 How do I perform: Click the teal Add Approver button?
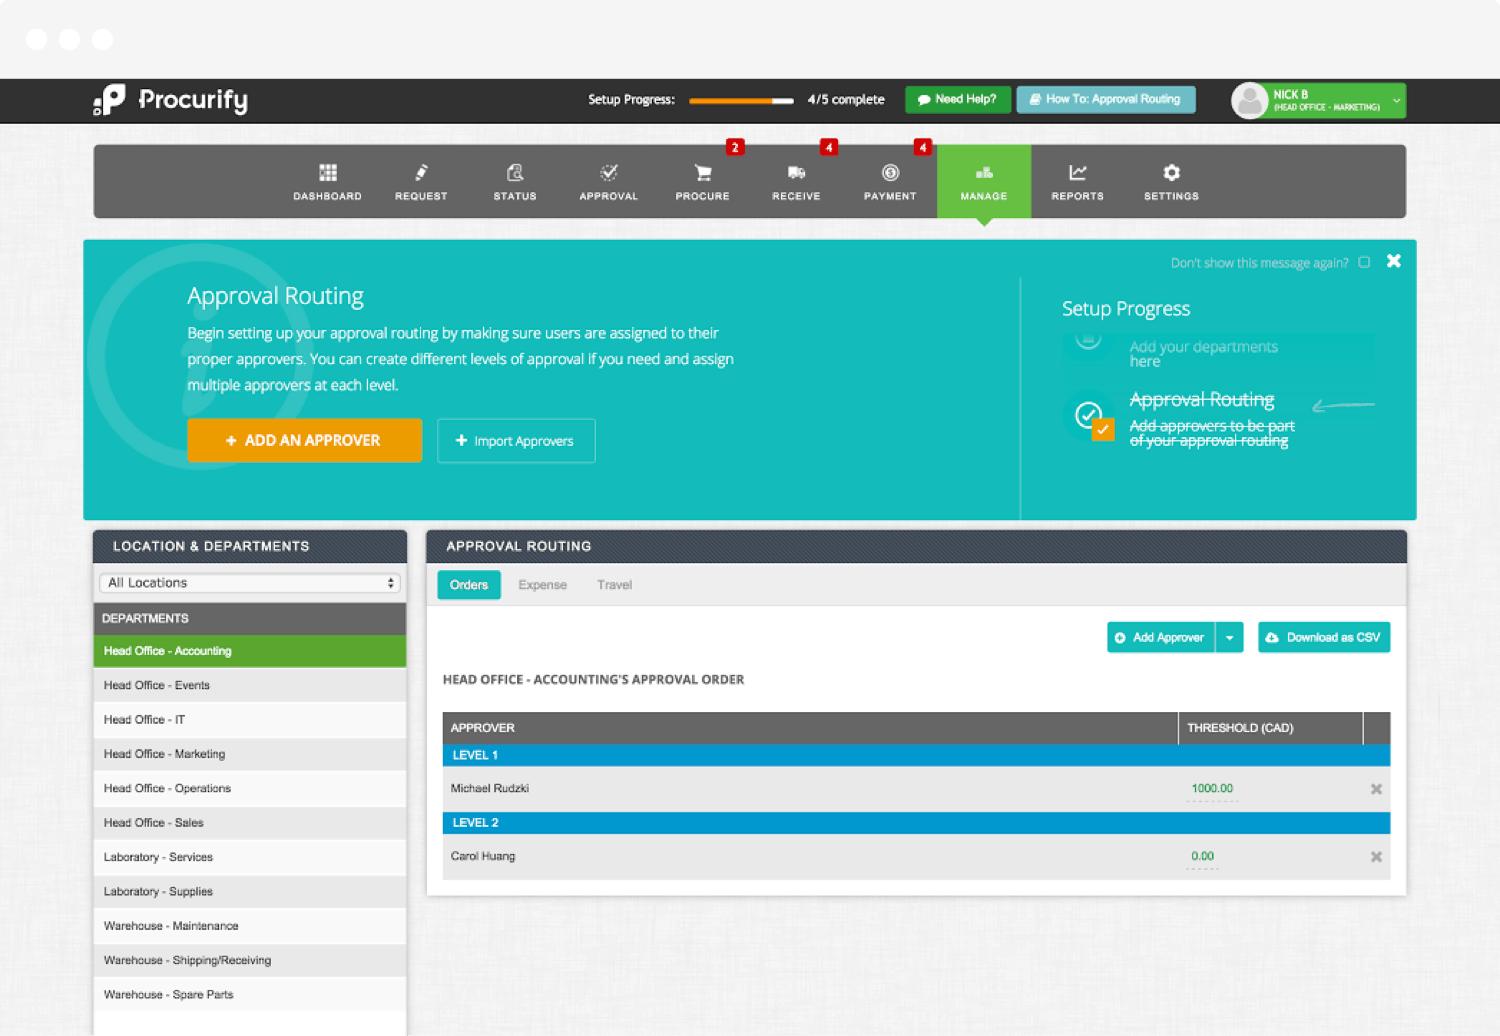(x=1161, y=638)
